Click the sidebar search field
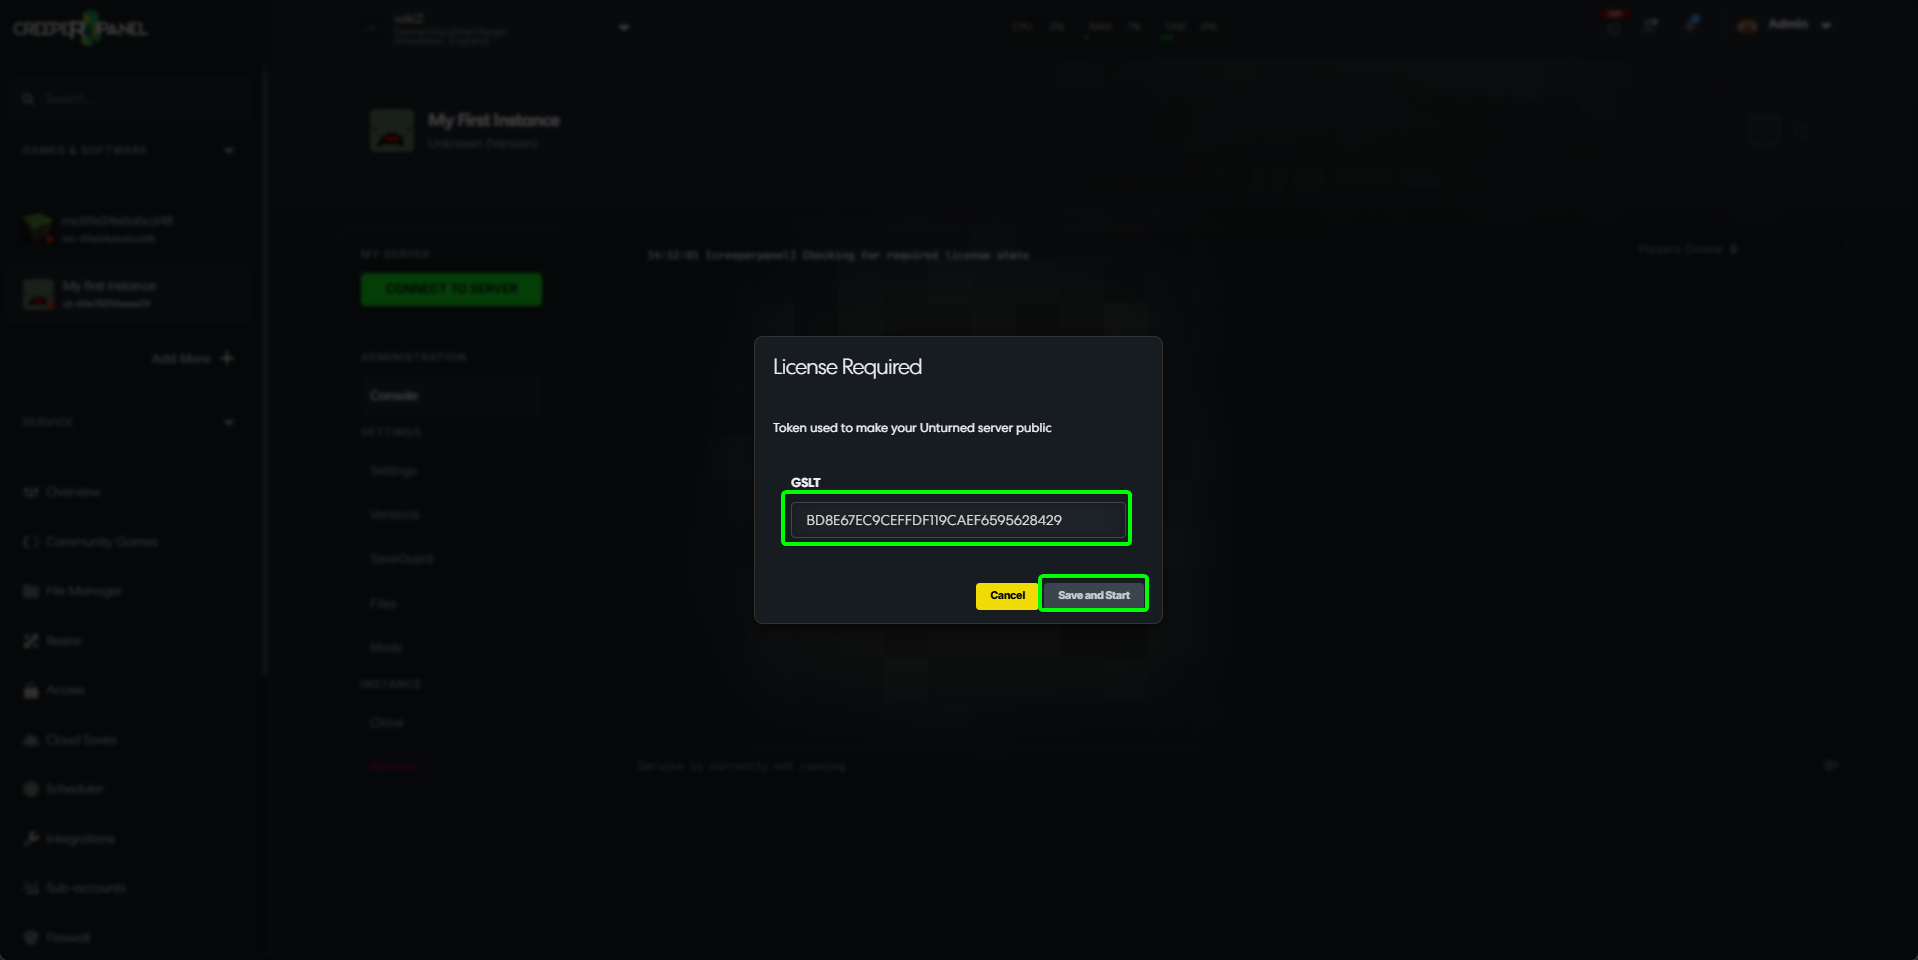 pos(130,99)
